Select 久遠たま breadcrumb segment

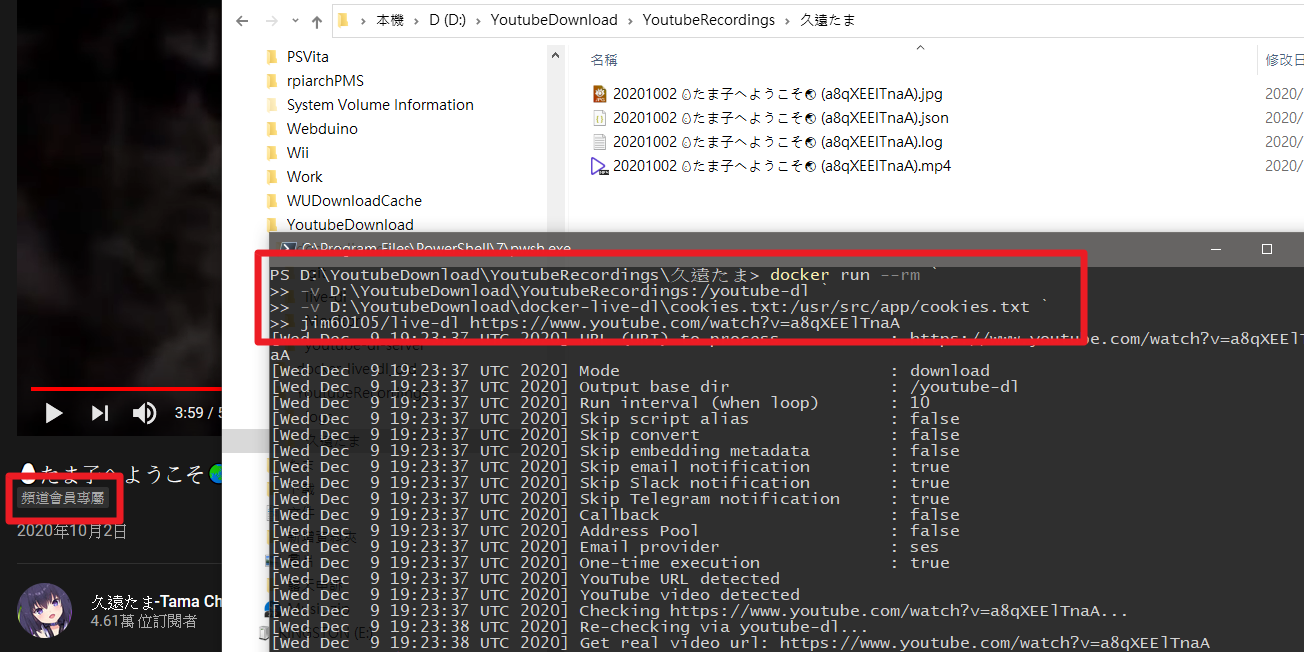[x=827, y=20]
